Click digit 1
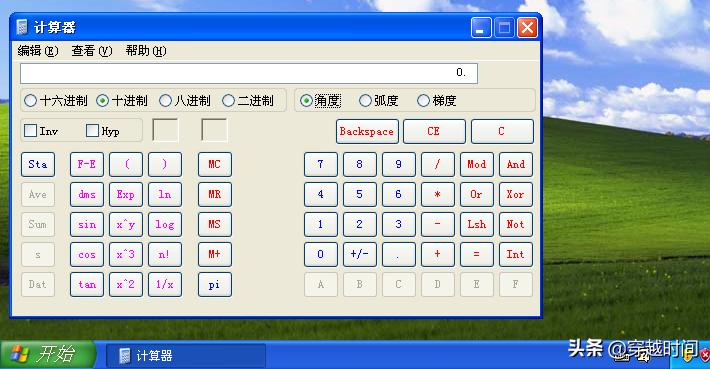The image size is (710, 369). click(321, 225)
